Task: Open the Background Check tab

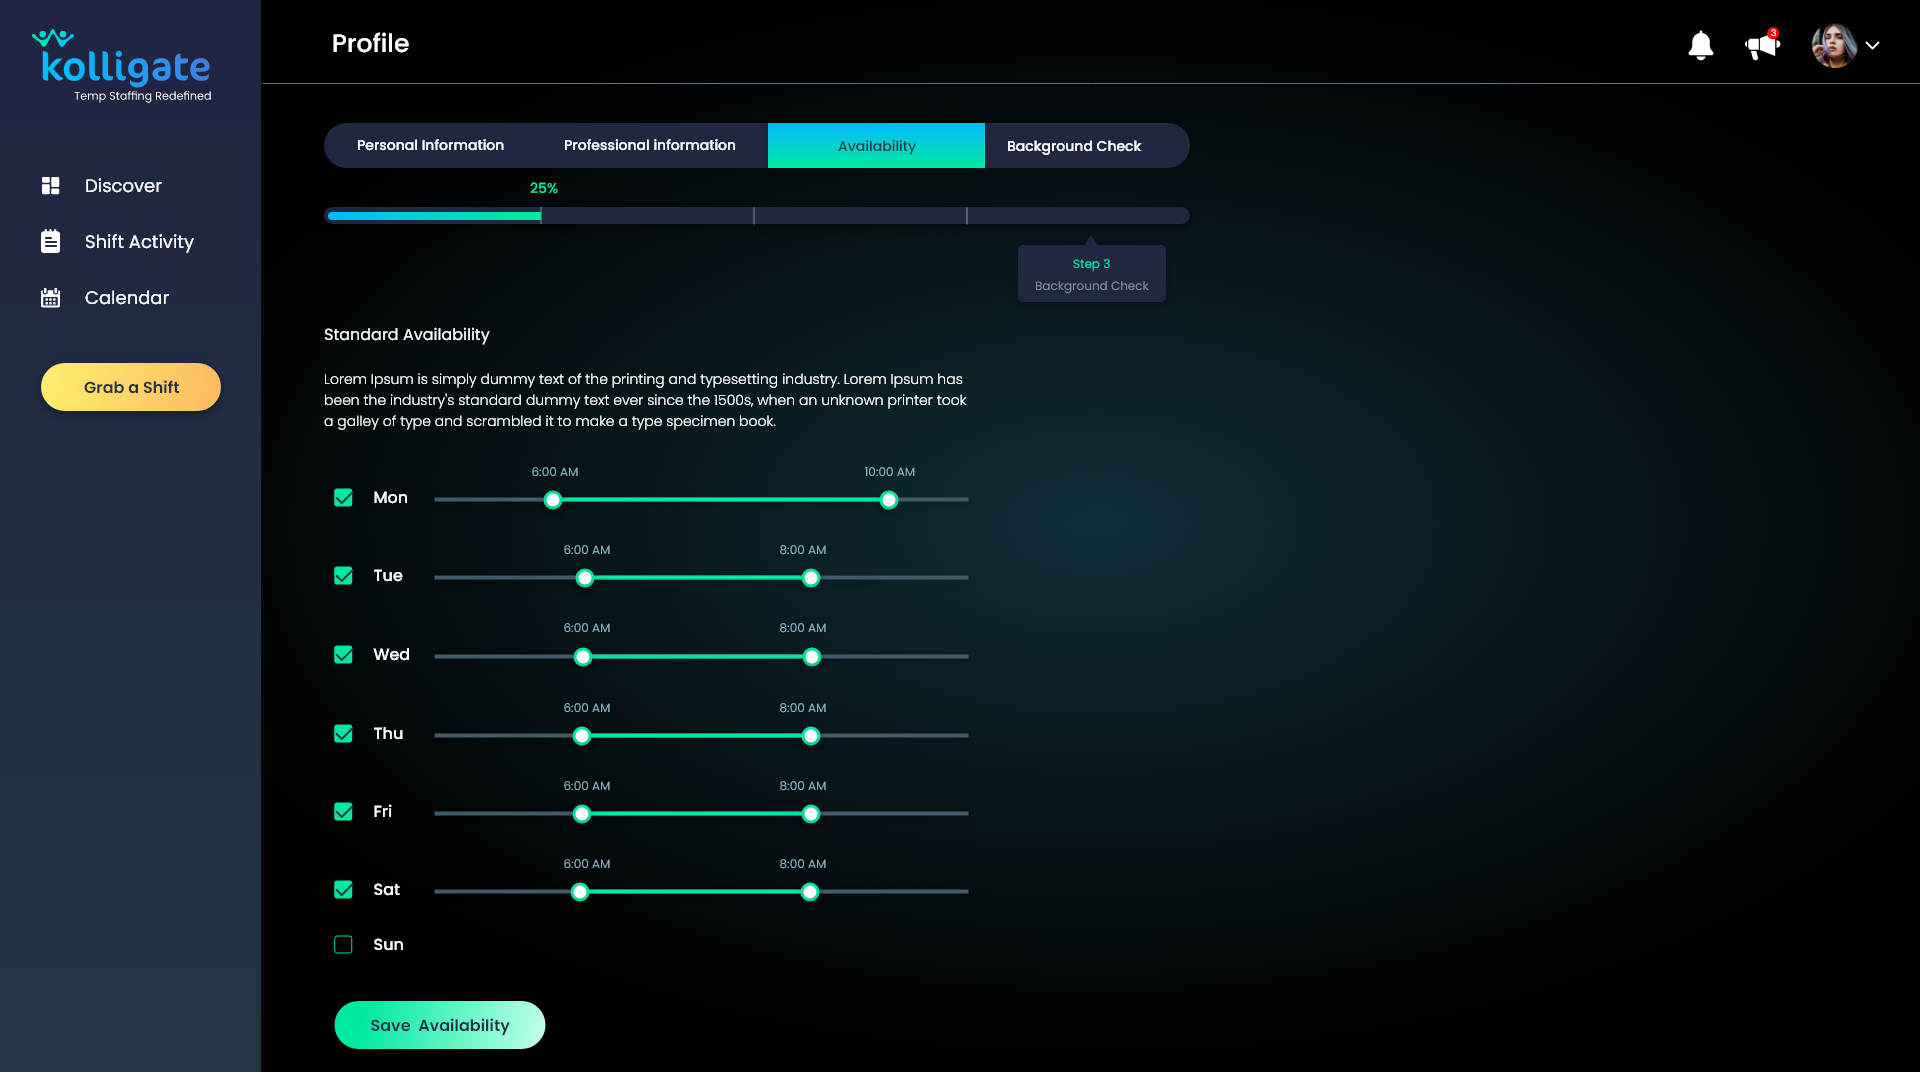Action: pyautogui.click(x=1073, y=145)
